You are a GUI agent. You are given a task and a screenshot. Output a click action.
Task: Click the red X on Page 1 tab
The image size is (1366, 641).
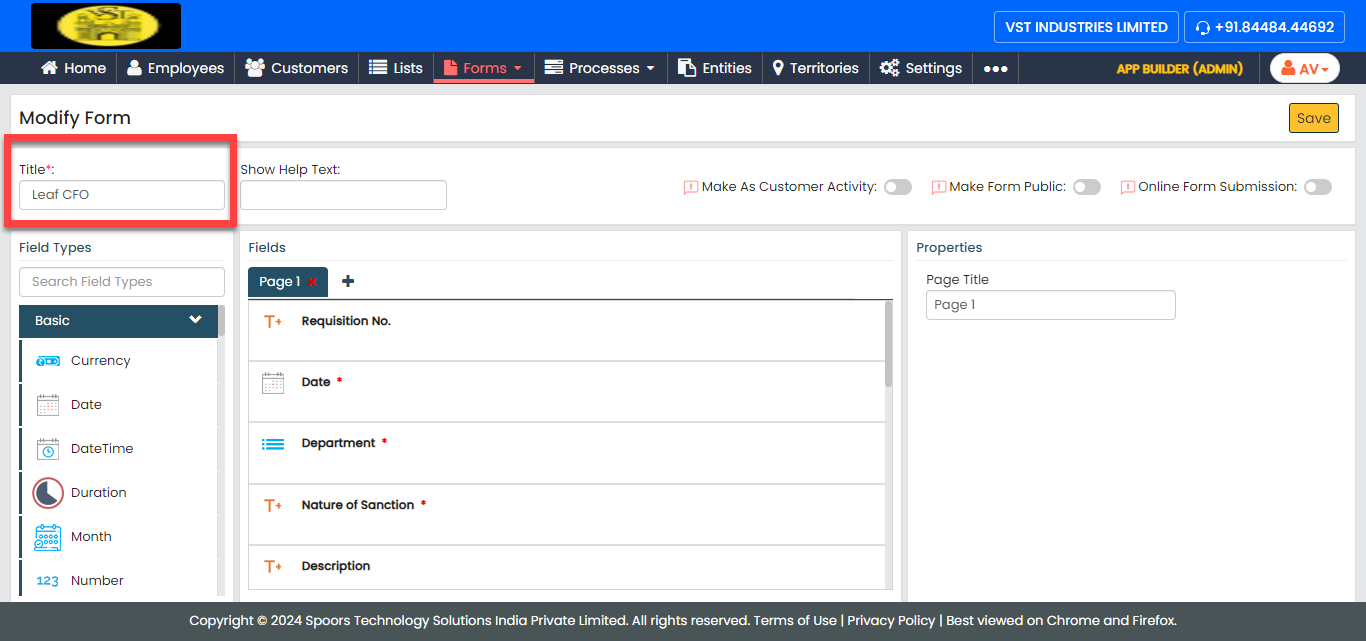coord(313,282)
